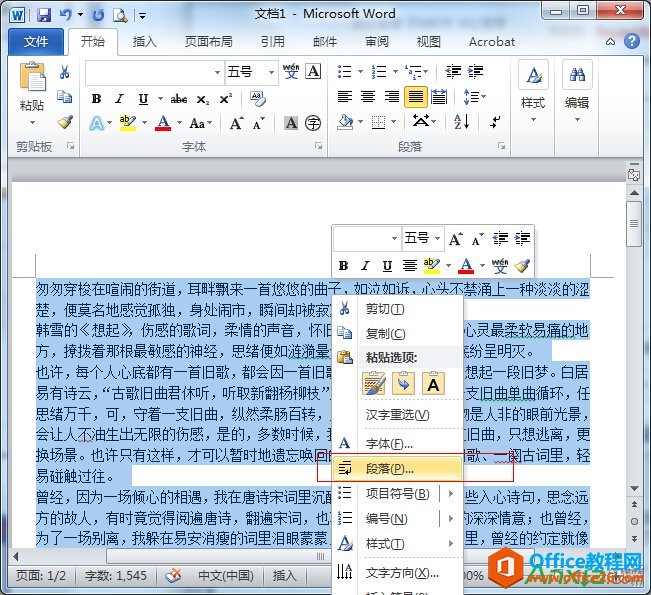Image resolution: width=651 pixels, height=595 pixels.
Task: Click the Phonetic Guide wén icon in ribbon
Action: [x=291, y=71]
